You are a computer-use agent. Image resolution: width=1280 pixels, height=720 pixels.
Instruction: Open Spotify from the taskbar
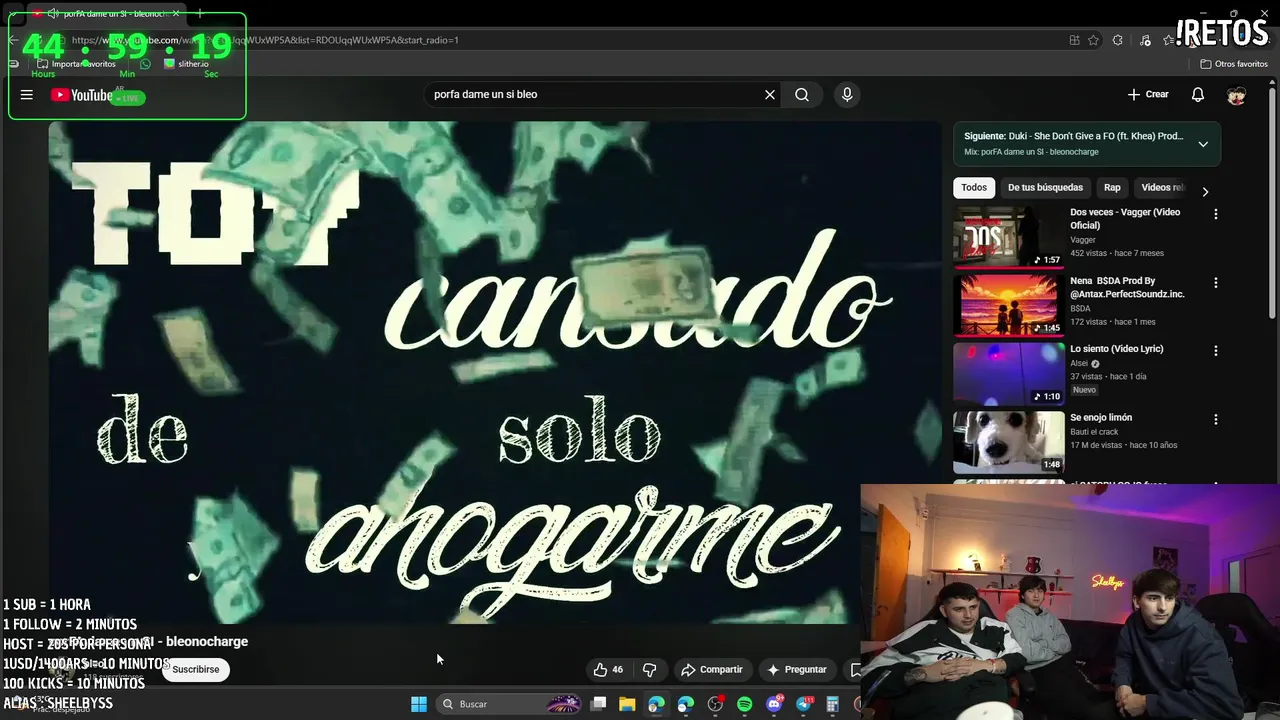point(745,704)
